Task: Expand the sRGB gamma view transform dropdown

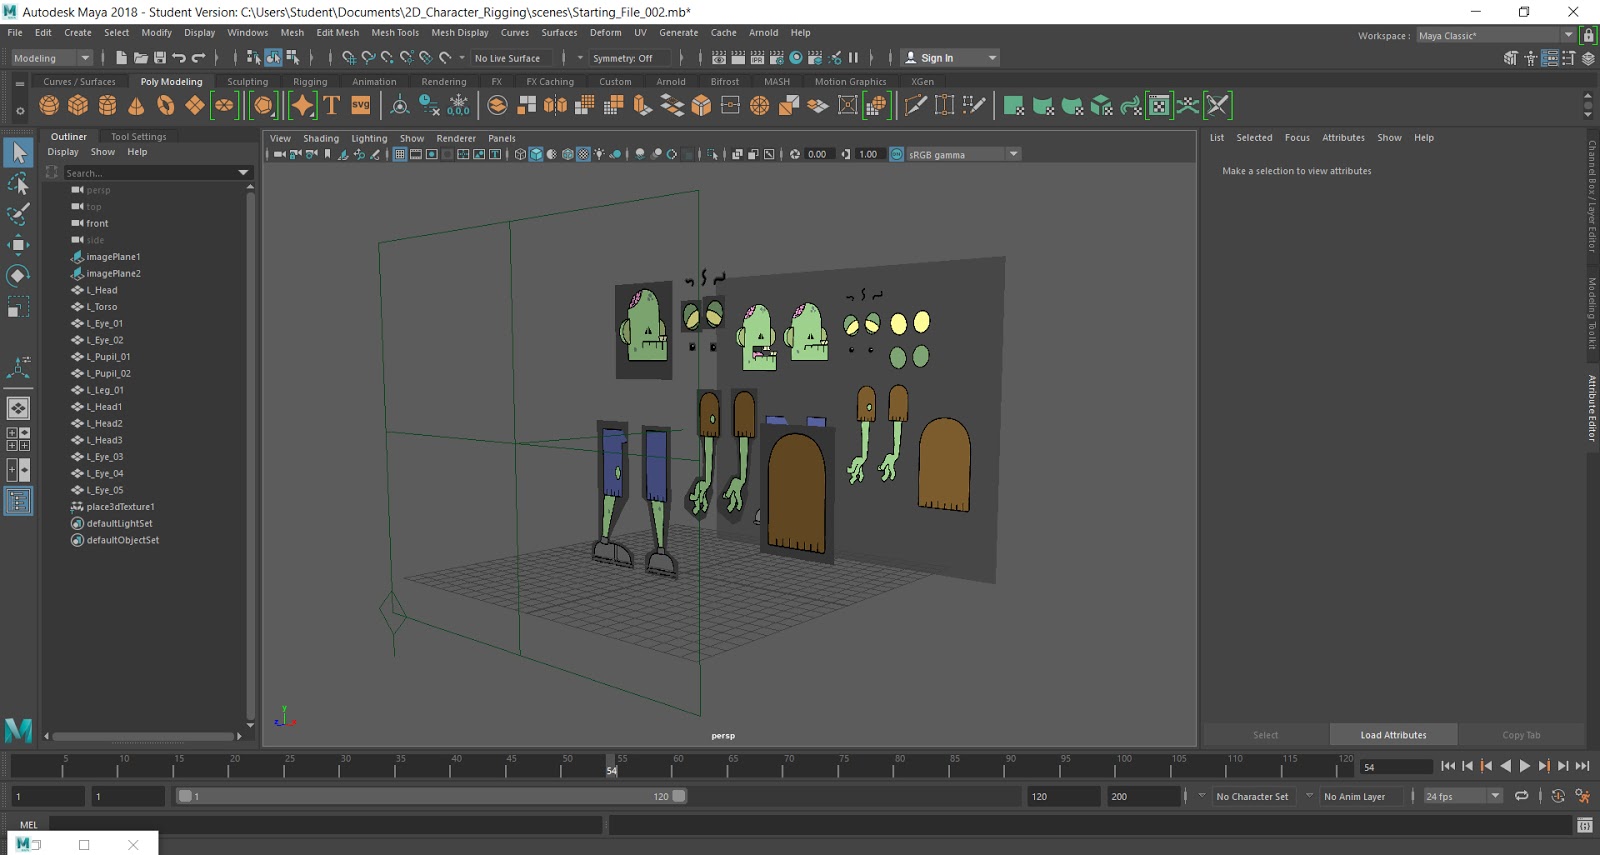Action: (1013, 154)
